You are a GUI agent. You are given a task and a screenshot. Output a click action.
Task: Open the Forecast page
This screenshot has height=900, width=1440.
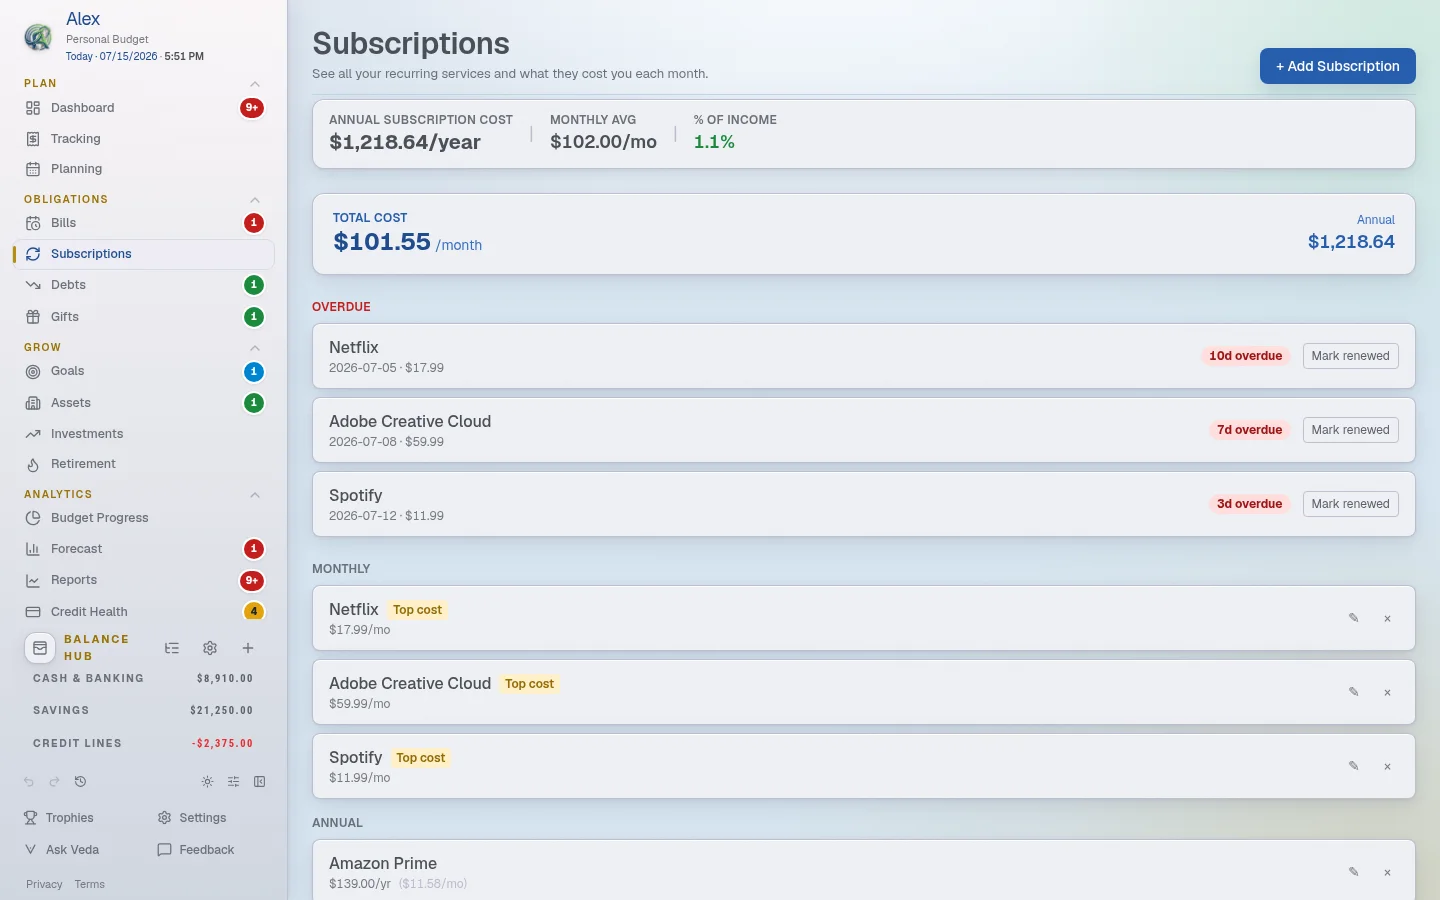[x=144, y=549]
